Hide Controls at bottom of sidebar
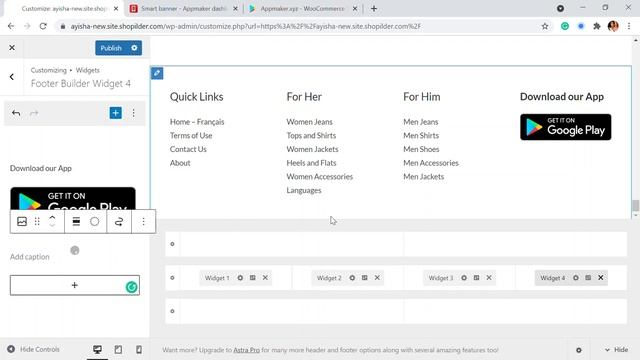 coord(33,349)
